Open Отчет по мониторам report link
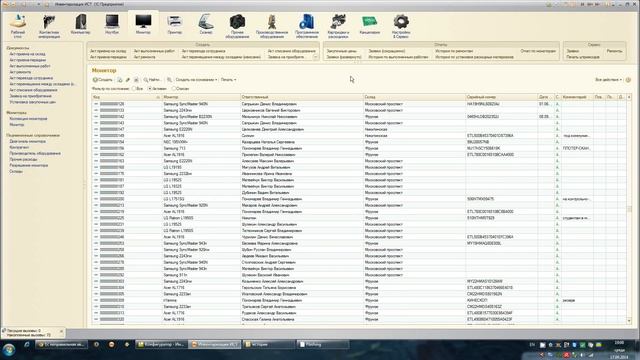 click(x=538, y=51)
